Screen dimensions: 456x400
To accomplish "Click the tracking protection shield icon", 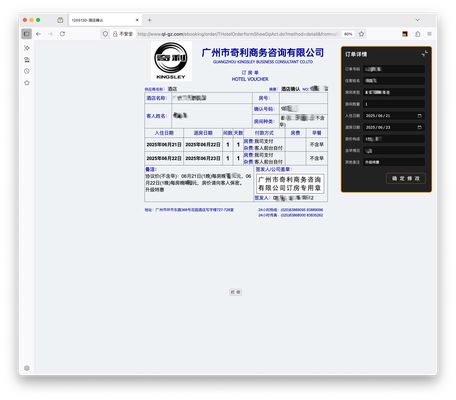I will [105, 34].
